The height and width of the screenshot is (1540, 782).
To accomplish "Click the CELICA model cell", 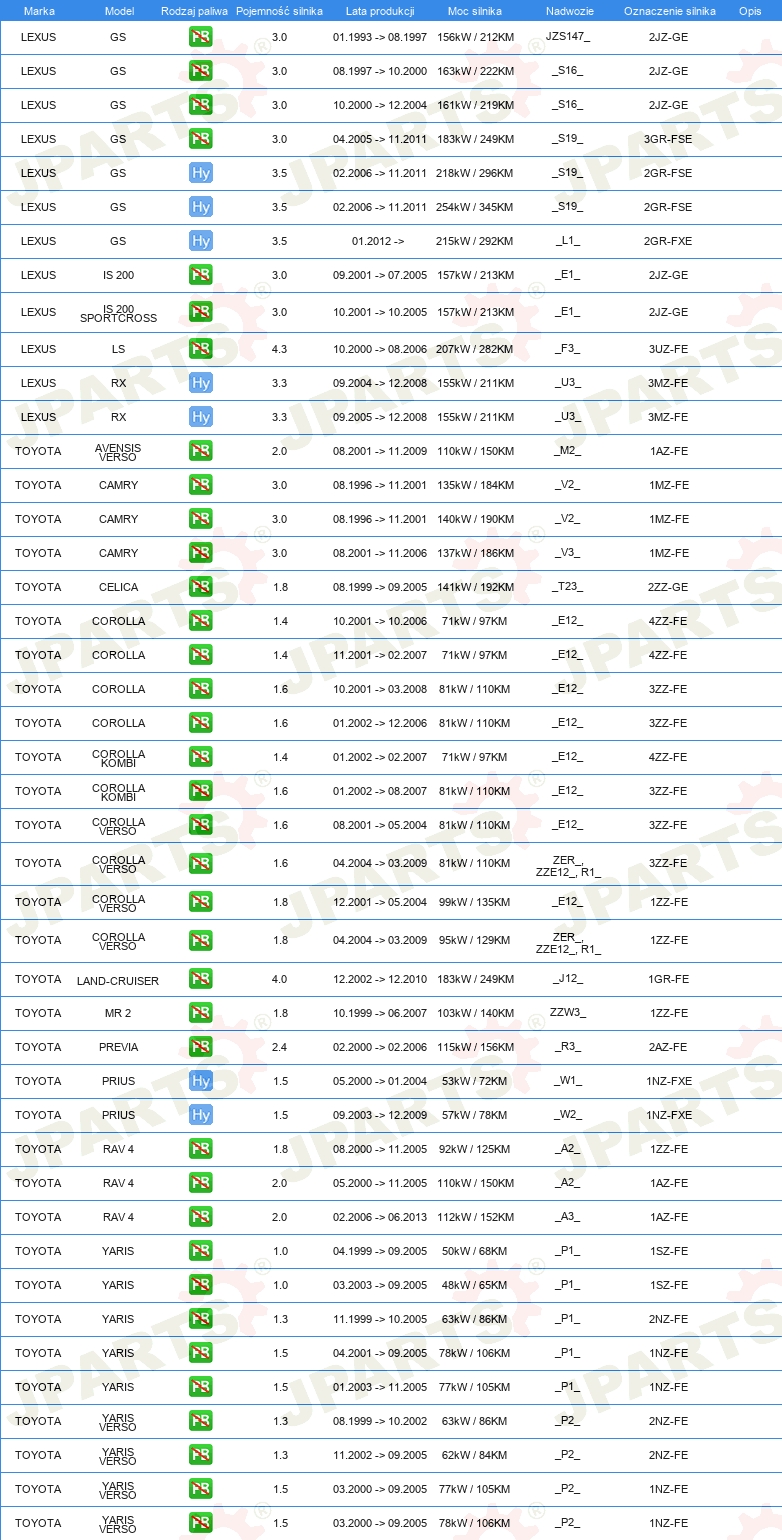I will tap(118, 587).
